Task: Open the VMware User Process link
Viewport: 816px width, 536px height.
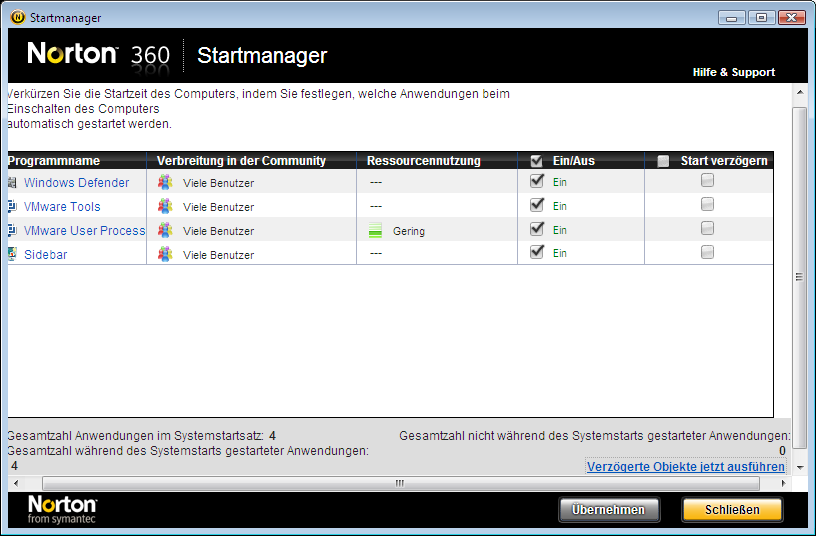Action: (84, 231)
